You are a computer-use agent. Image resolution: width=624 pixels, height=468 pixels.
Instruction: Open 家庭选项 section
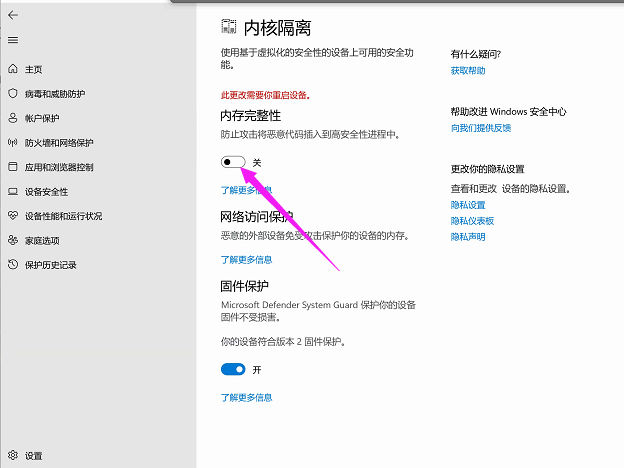(42, 241)
